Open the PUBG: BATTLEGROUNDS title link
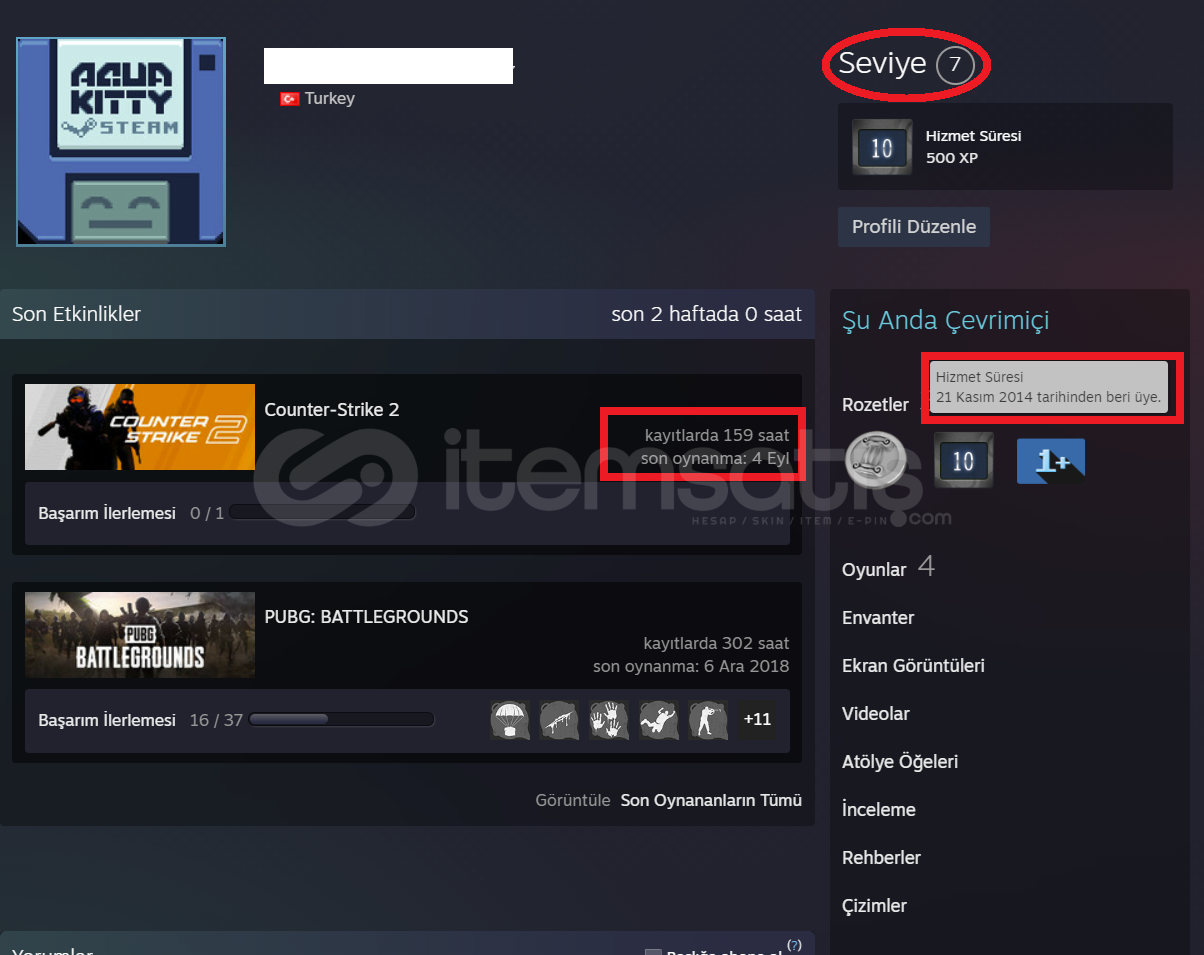 (x=366, y=617)
